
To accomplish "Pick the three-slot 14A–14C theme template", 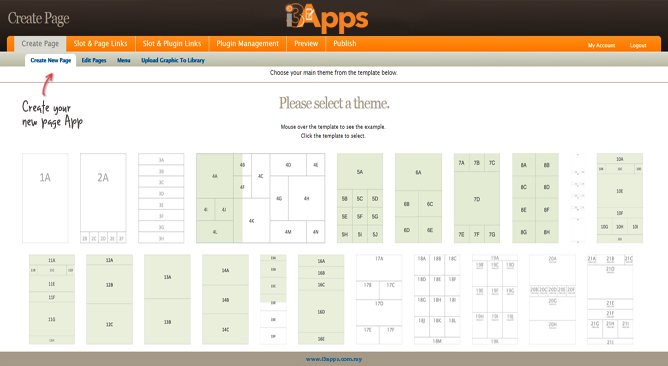I will 225,300.
